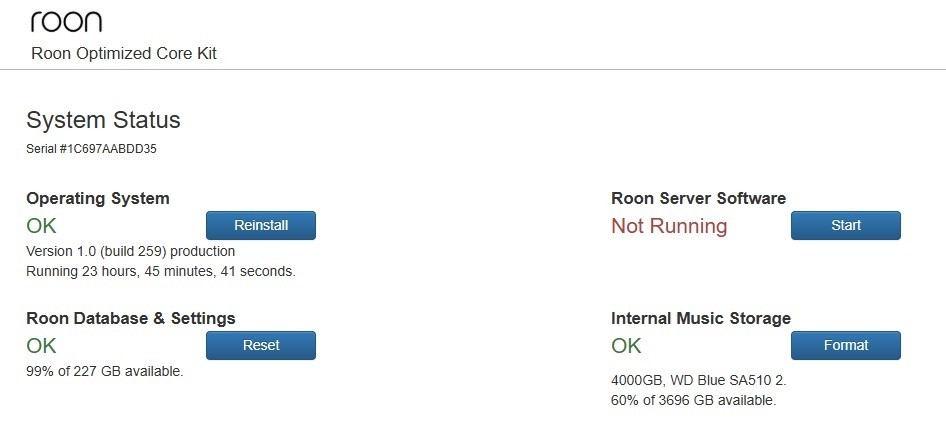Click the Not Running status text
The width and height of the screenshot is (946, 441).
pos(669,226)
